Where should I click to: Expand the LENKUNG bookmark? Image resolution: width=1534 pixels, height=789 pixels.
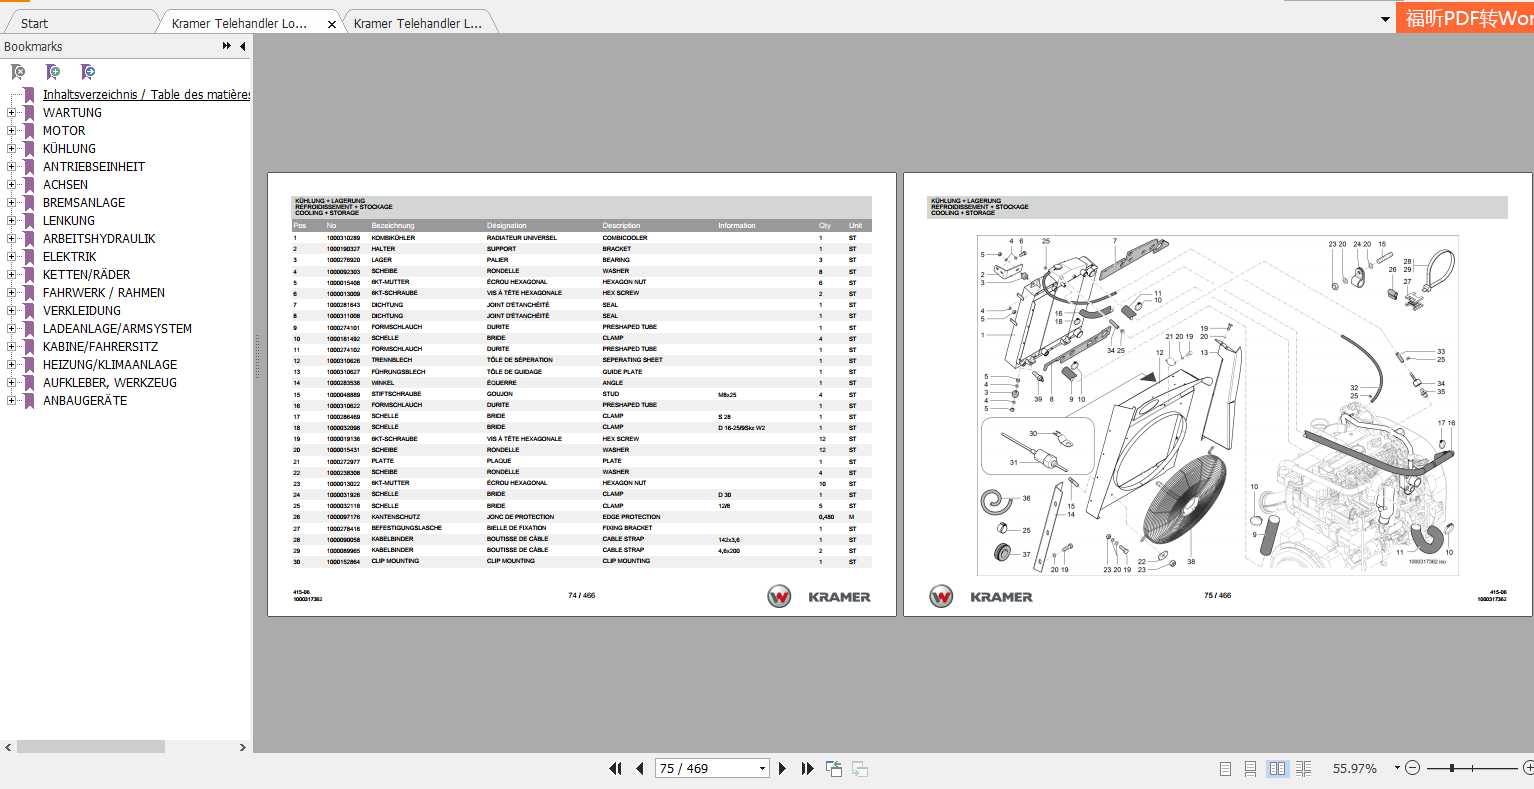coord(11,221)
